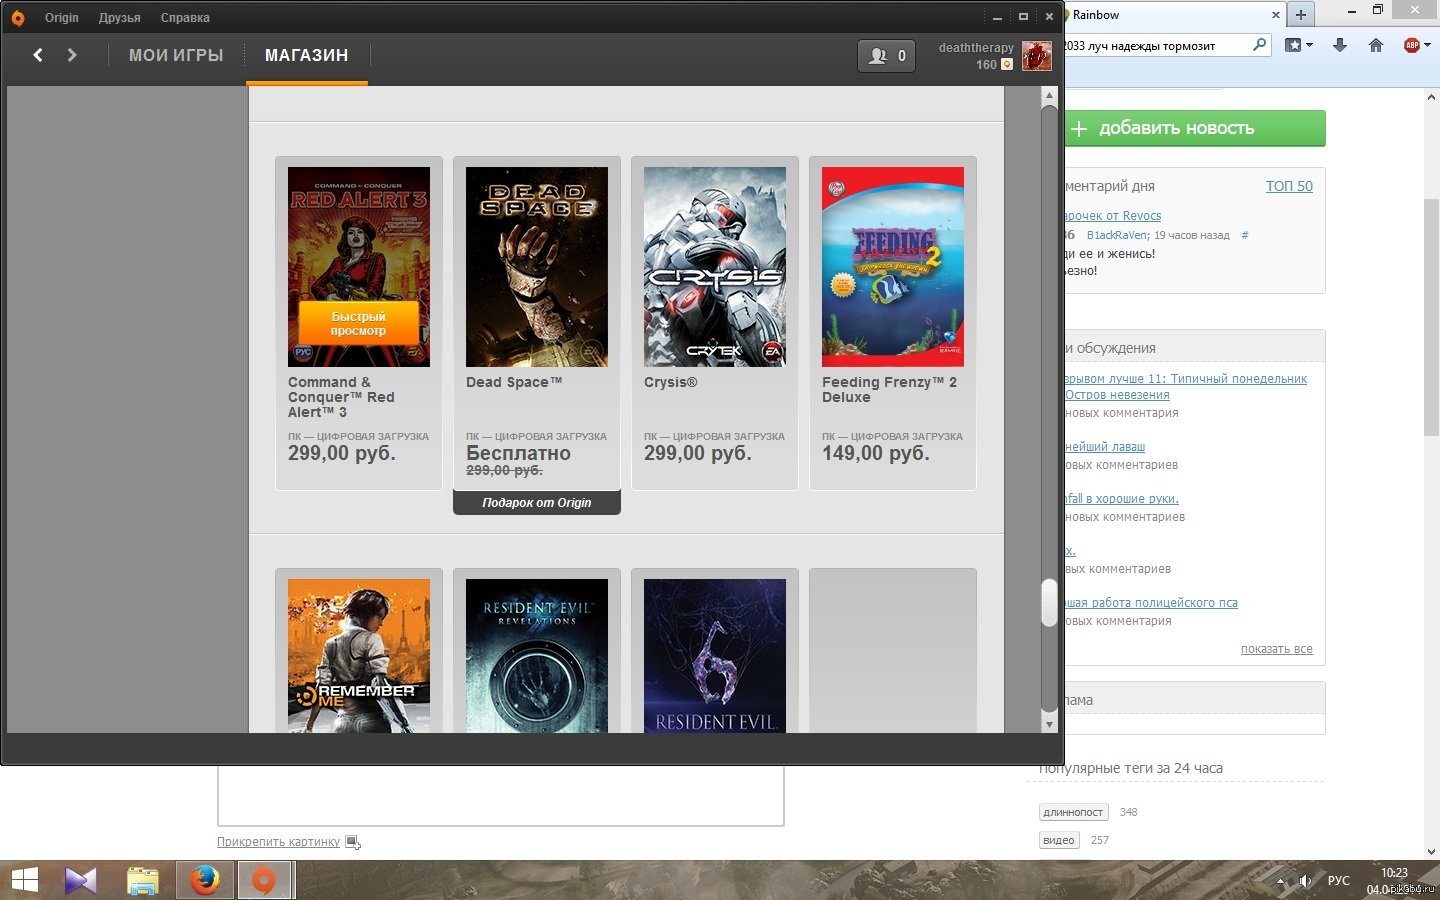Click the Adblock Plus ABP icon
The image size is (1440, 900).
tap(1412, 45)
